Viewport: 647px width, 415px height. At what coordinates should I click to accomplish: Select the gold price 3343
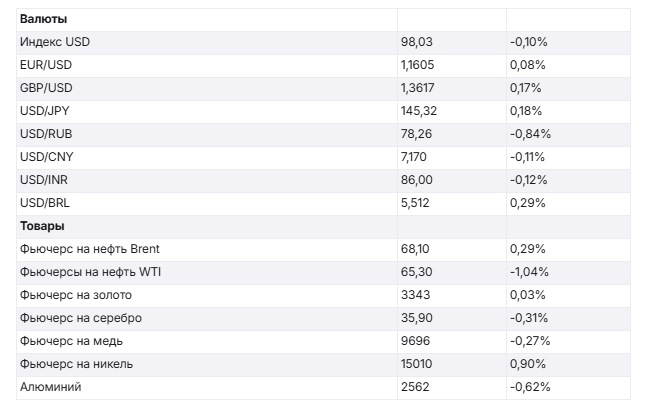tap(414, 295)
